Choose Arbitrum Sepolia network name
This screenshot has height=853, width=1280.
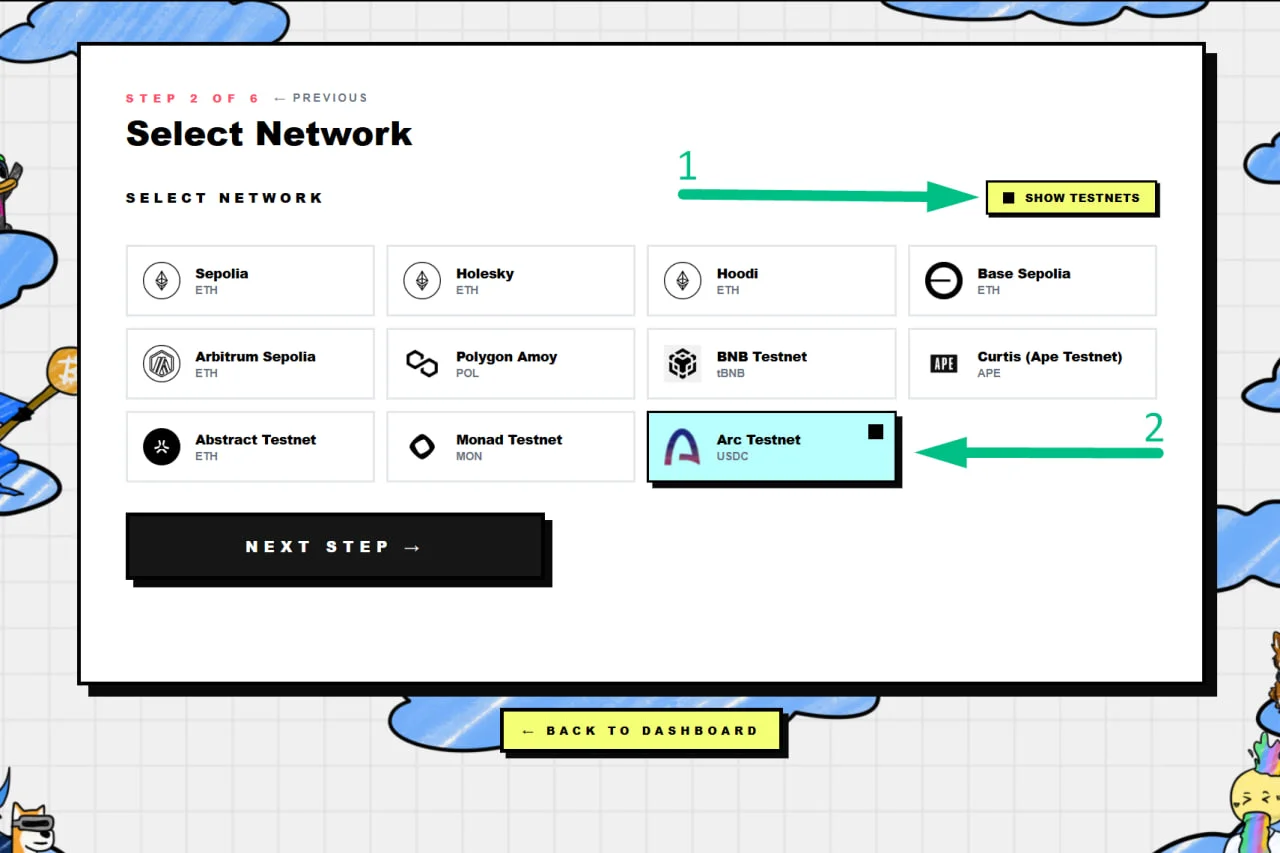(x=255, y=356)
